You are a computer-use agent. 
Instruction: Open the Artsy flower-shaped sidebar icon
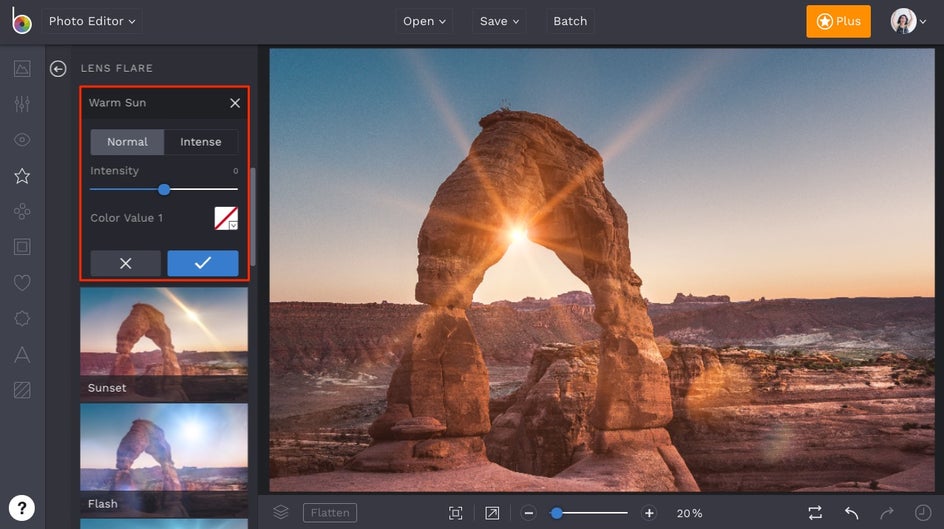[x=22, y=211]
